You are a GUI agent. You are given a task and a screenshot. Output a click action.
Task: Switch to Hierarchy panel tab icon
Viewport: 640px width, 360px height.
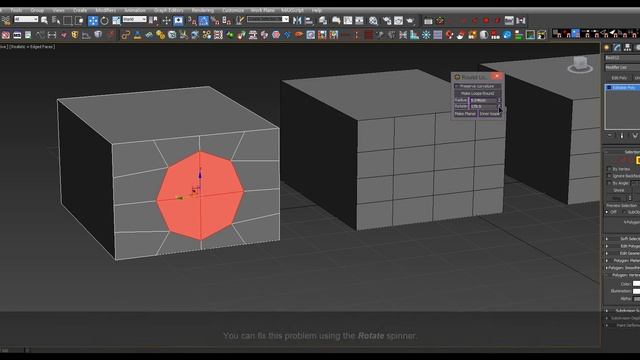point(628,48)
